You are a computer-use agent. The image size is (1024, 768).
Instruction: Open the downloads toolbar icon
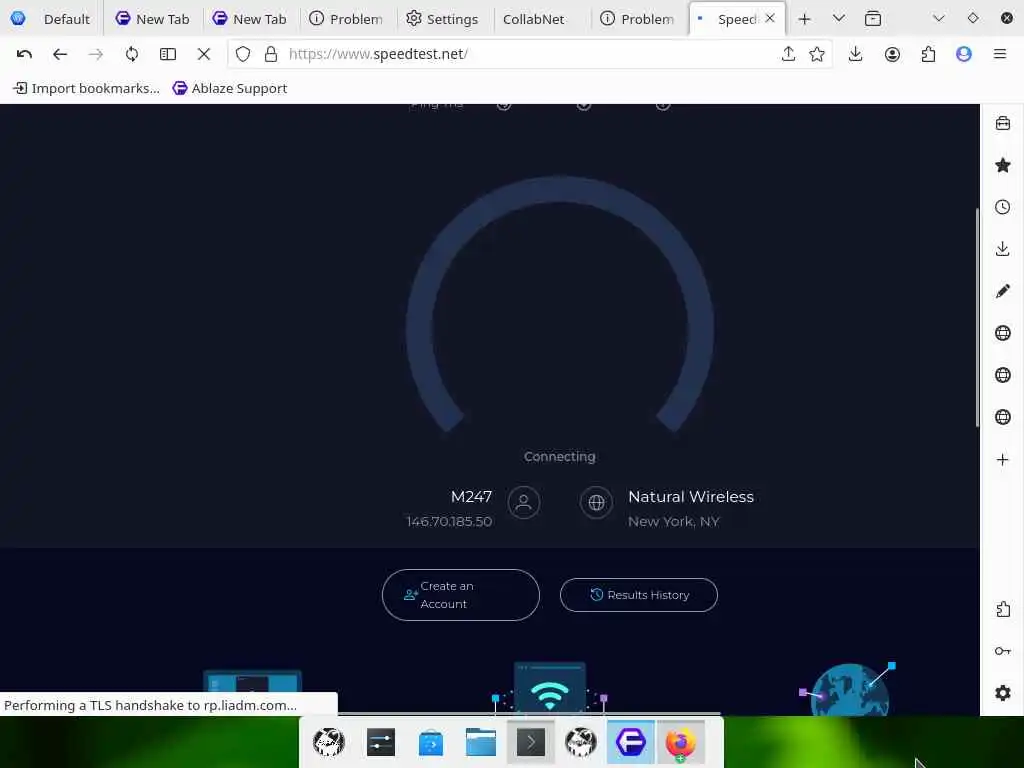point(856,54)
